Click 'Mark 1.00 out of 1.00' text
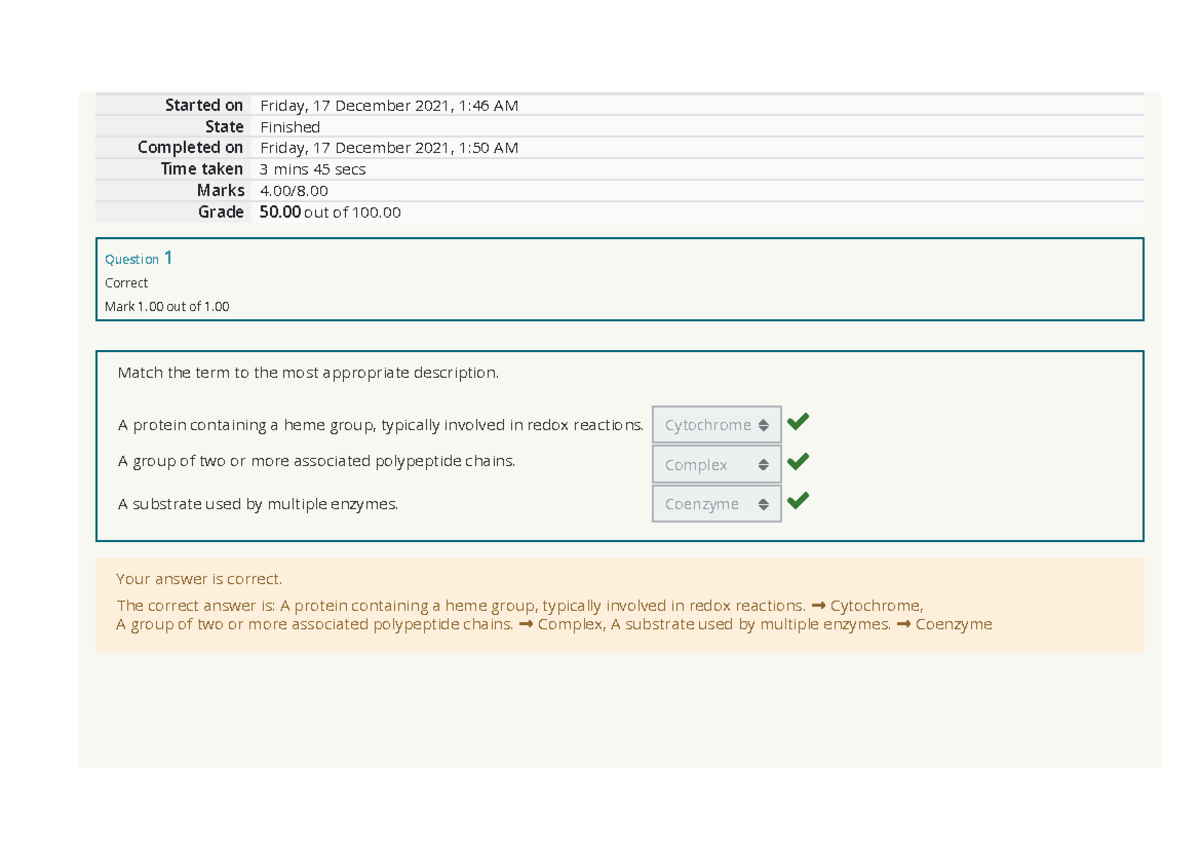Screen dimensions: 1200x848 tap(167, 307)
